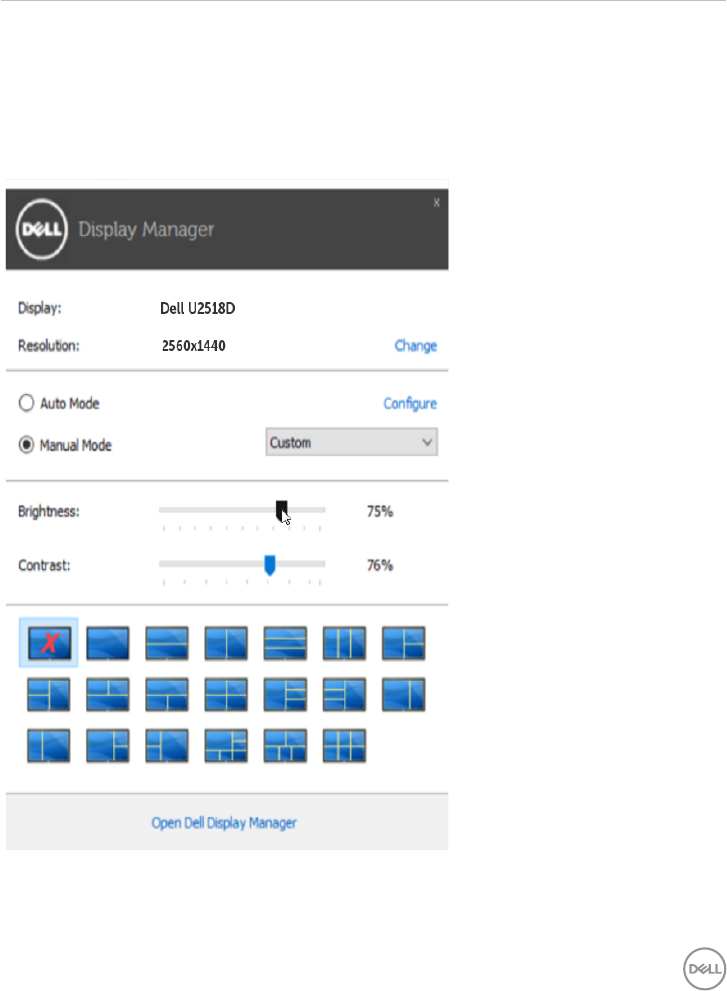
Task: Choose the single full-screen window layout
Action: (x=107, y=643)
